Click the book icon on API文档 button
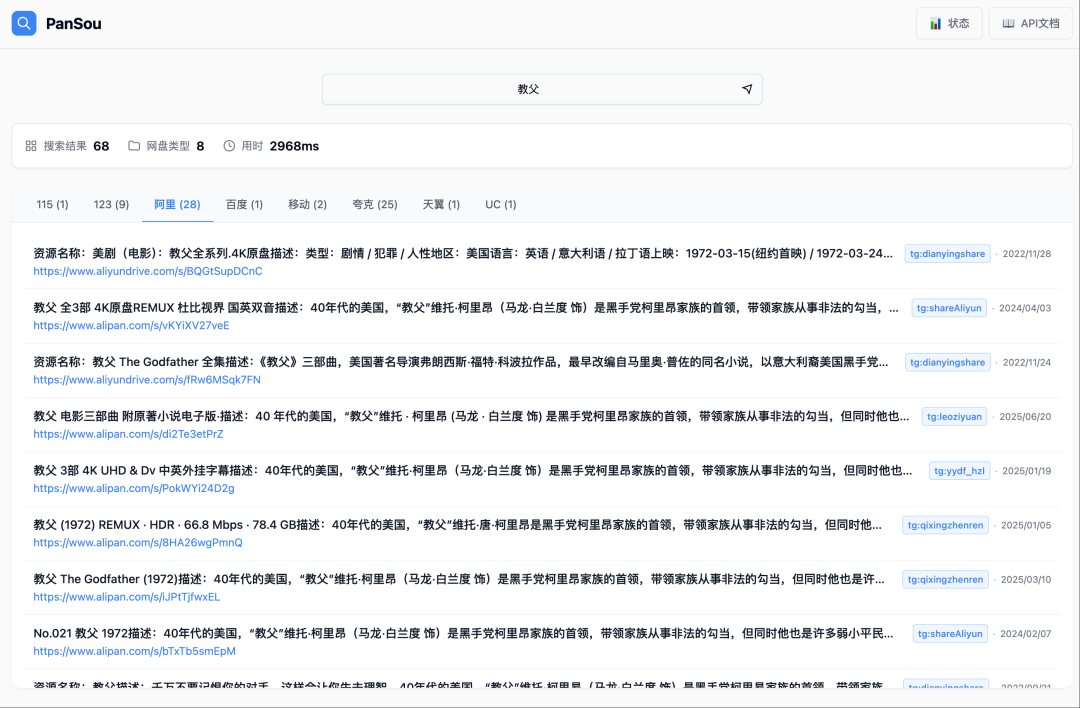The image size is (1080, 708). click(x=1007, y=23)
